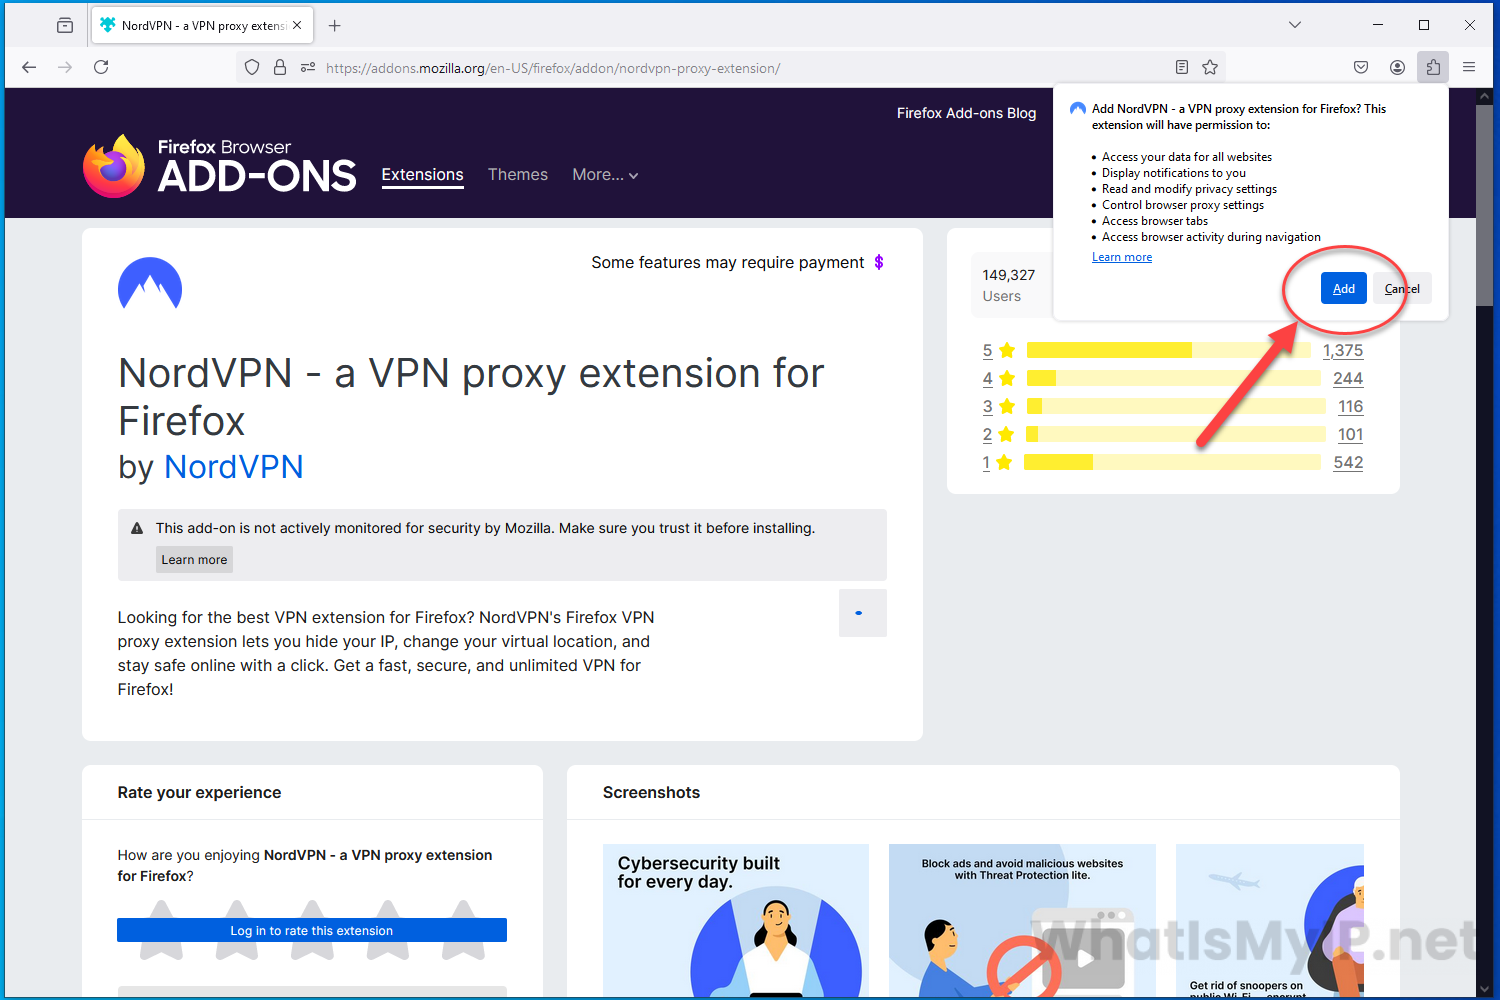Click Cancel in the permission popup
Viewport: 1500px width, 1000px height.
coord(1402,288)
